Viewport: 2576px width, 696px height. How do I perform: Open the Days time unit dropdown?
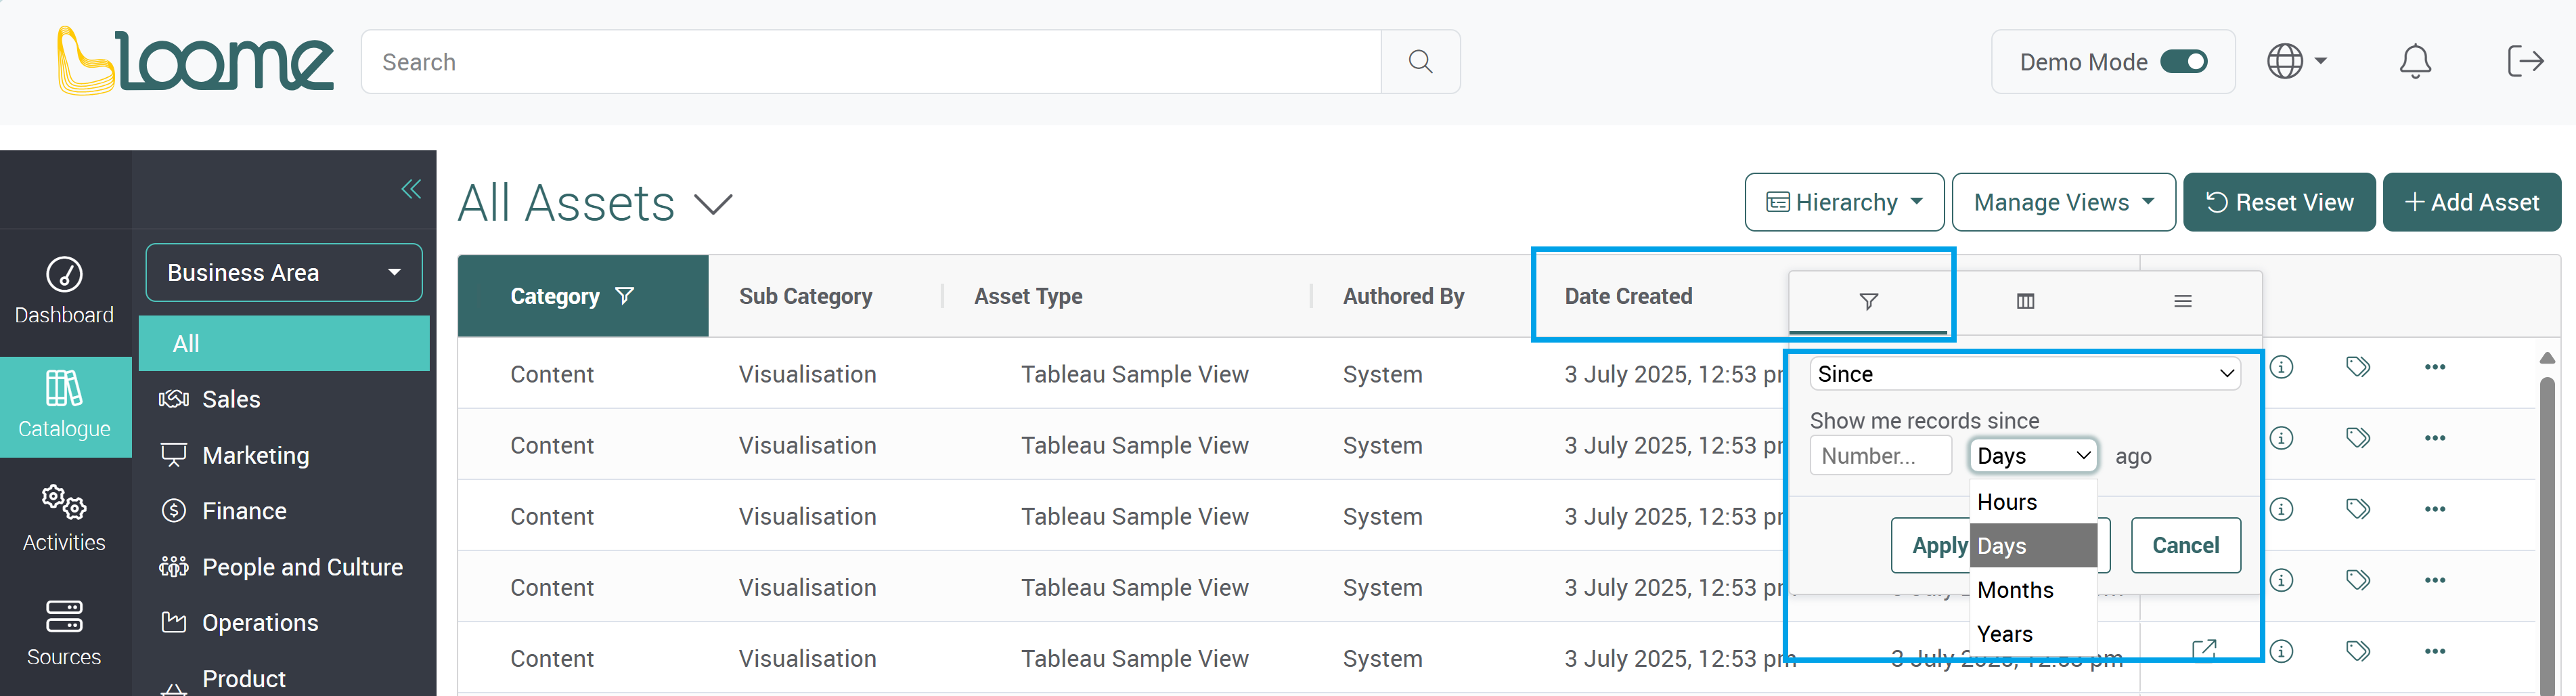[2033, 456]
